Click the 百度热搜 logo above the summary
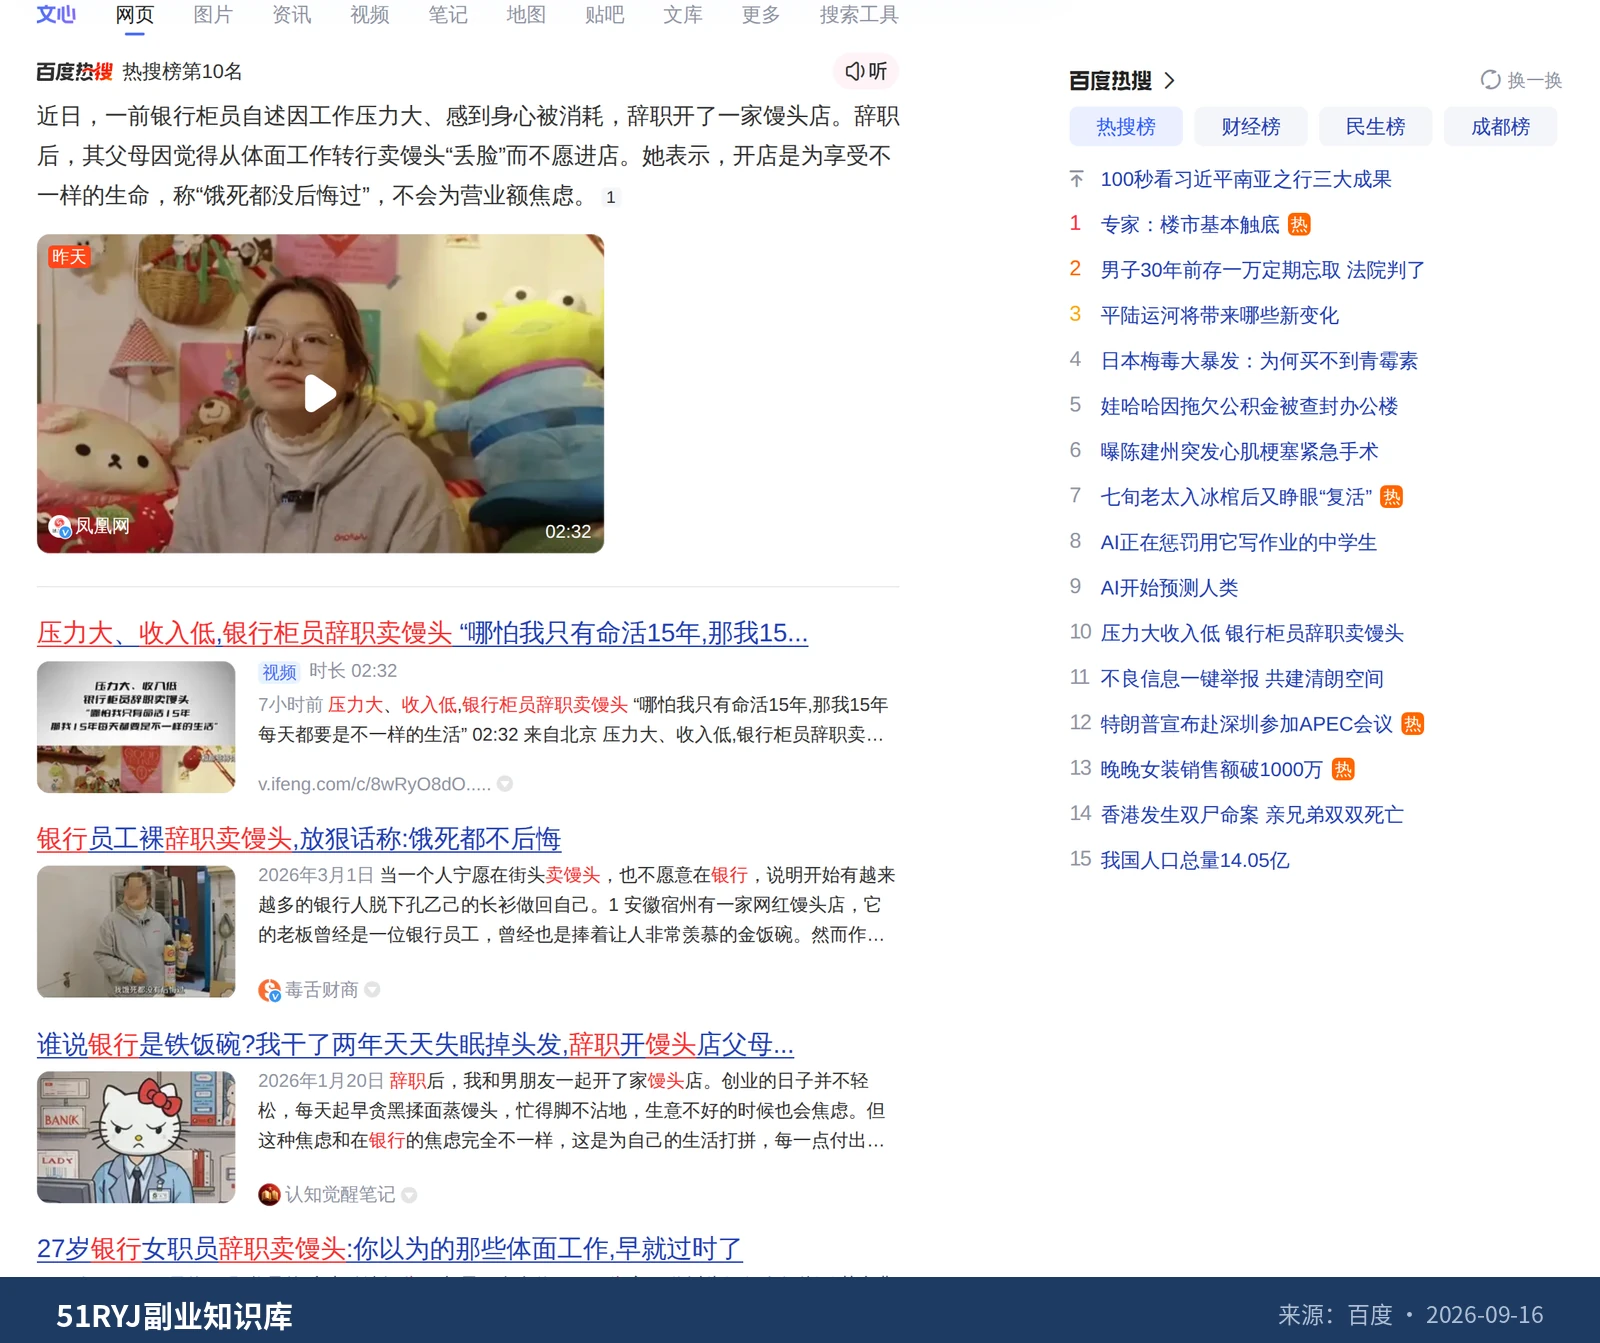The height and width of the screenshot is (1343, 1600). (x=74, y=72)
